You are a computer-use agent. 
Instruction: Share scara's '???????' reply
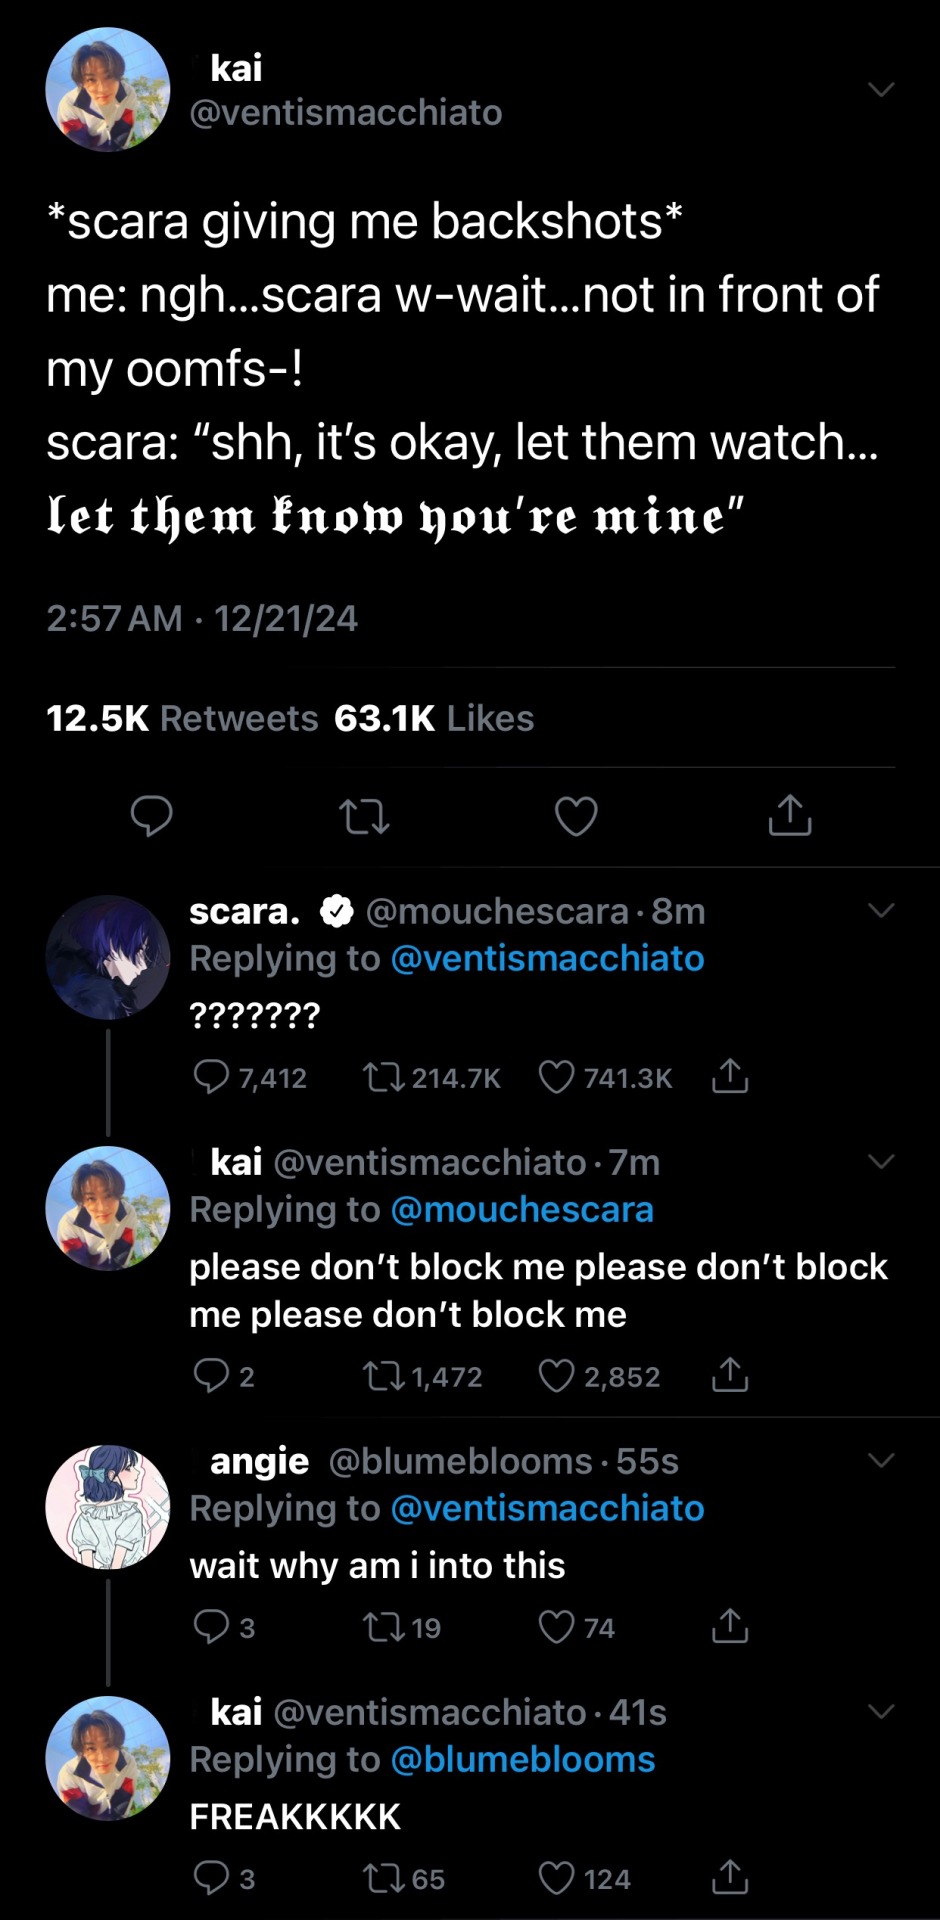(730, 1077)
